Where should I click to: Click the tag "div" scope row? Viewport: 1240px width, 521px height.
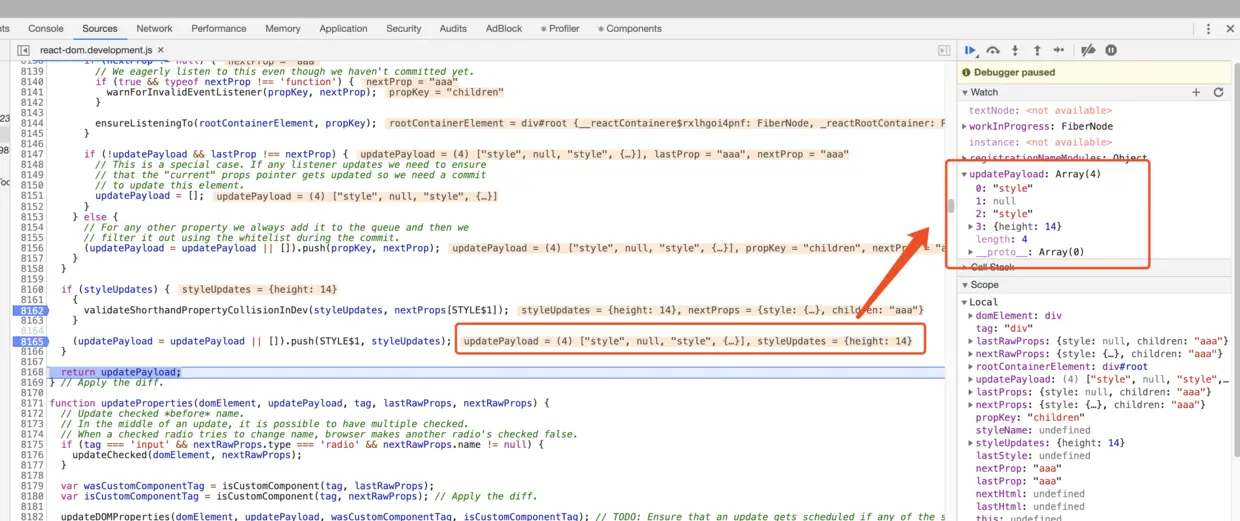[x=1003, y=328]
